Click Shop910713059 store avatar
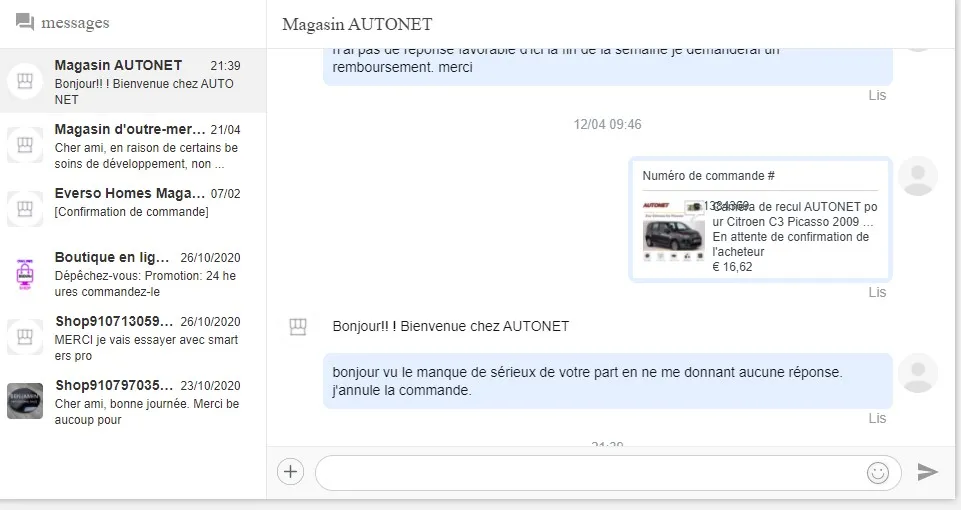This screenshot has width=961, height=510. [25, 337]
